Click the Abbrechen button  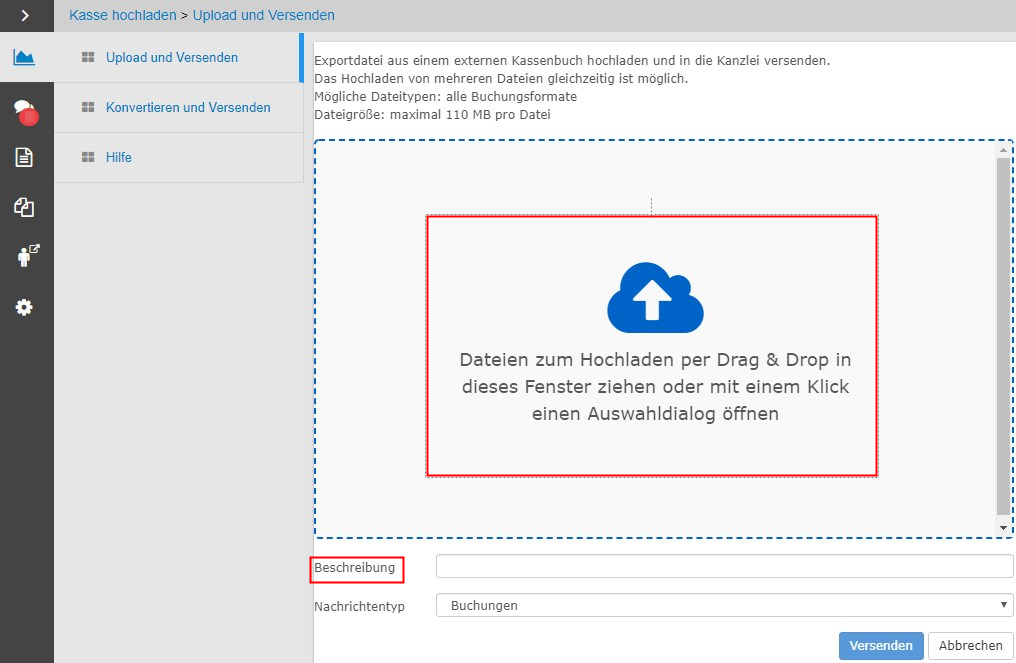[971, 646]
